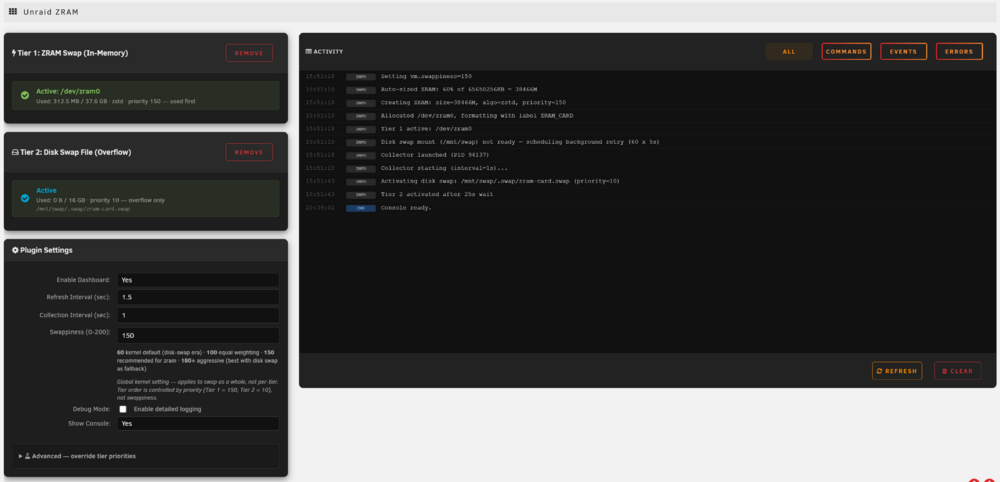Open the Enable Dashboard dropdown

tap(198, 280)
